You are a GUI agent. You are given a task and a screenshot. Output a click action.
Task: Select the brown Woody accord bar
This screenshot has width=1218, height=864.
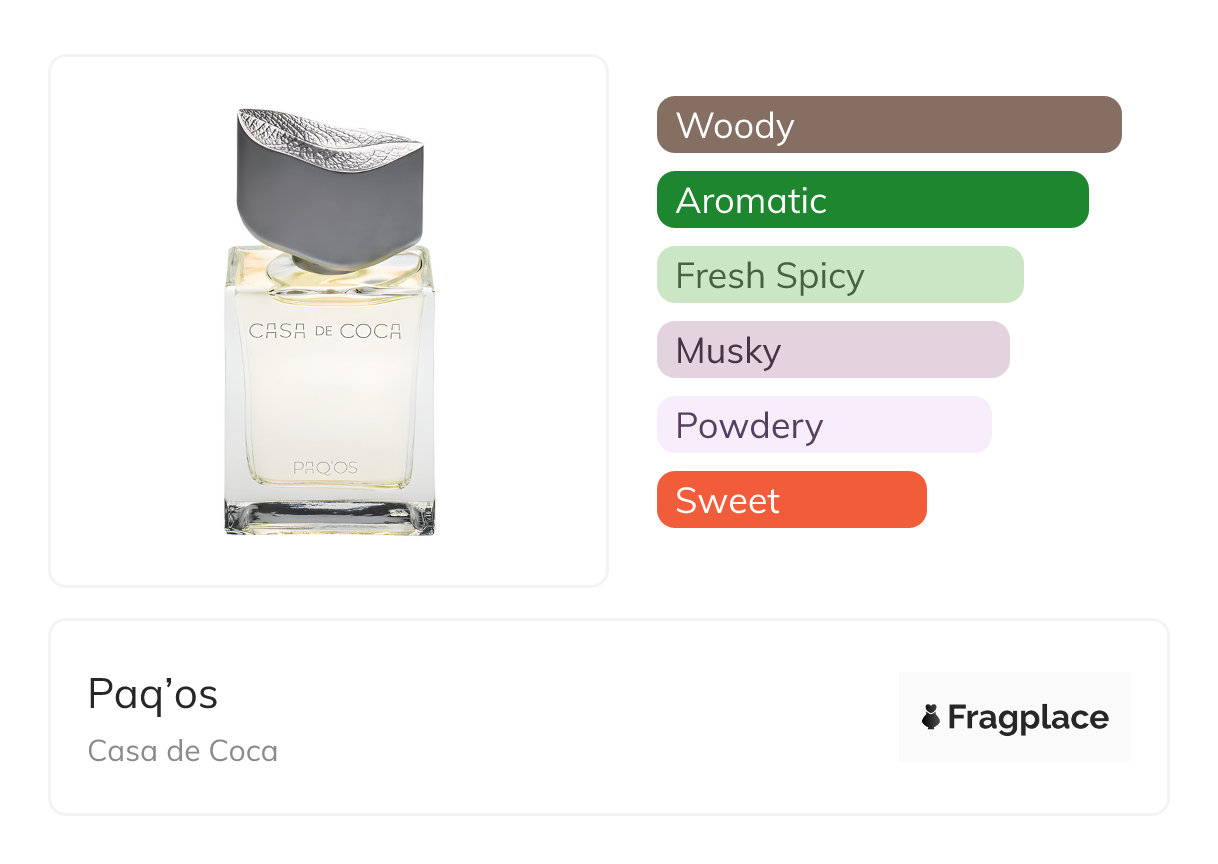[889, 125]
